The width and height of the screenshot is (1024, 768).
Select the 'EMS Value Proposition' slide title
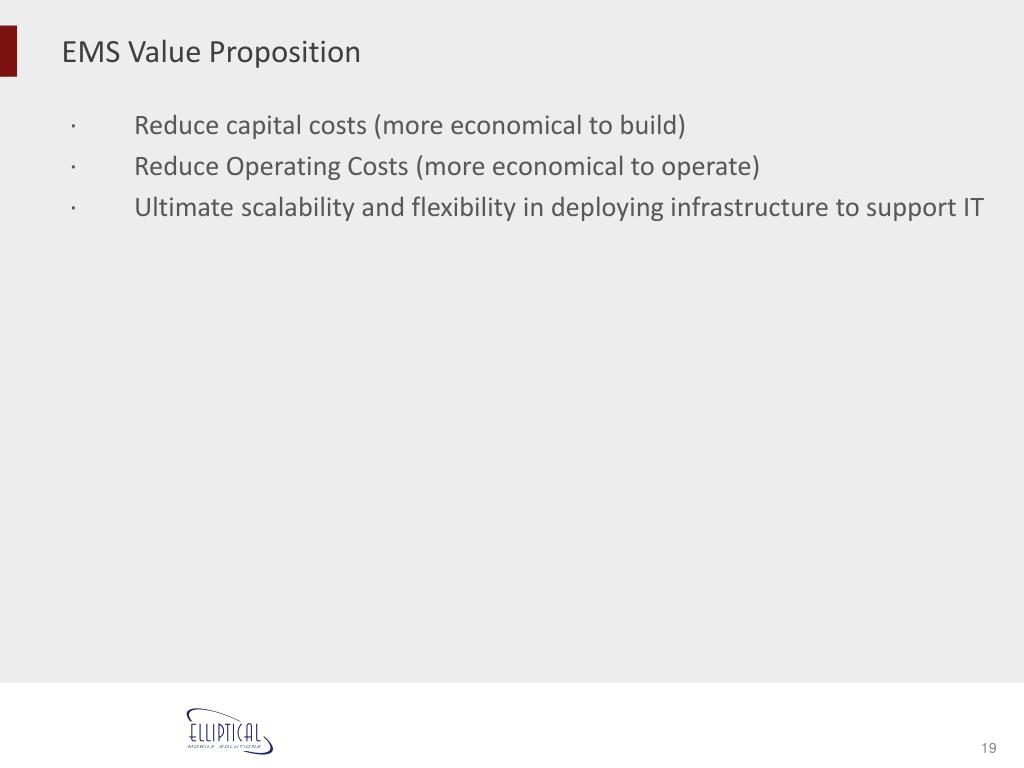coord(211,52)
